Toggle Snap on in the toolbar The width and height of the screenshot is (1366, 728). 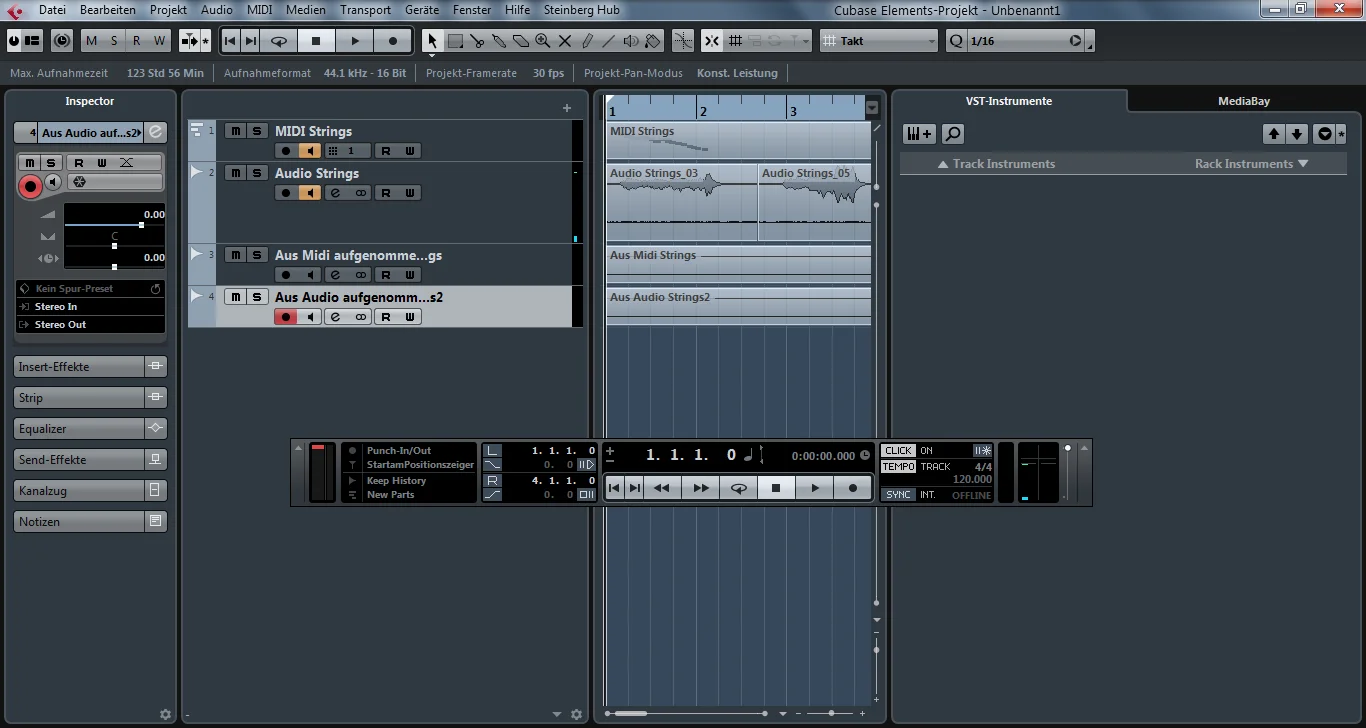point(711,41)
